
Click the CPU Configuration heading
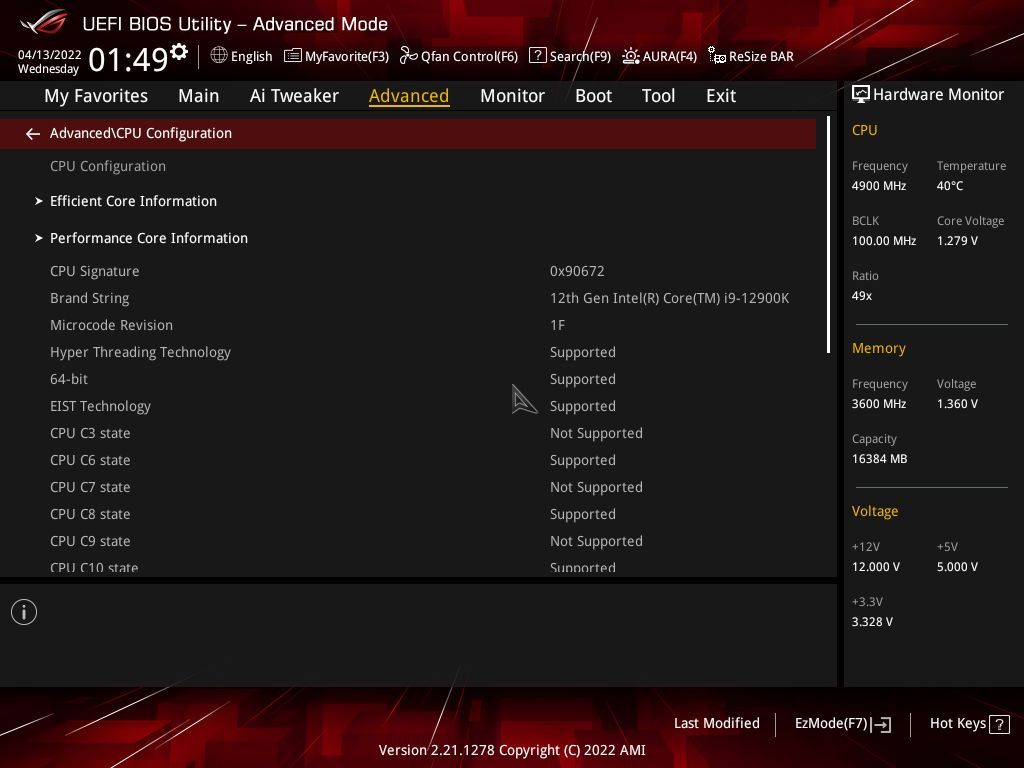(108, 167)
